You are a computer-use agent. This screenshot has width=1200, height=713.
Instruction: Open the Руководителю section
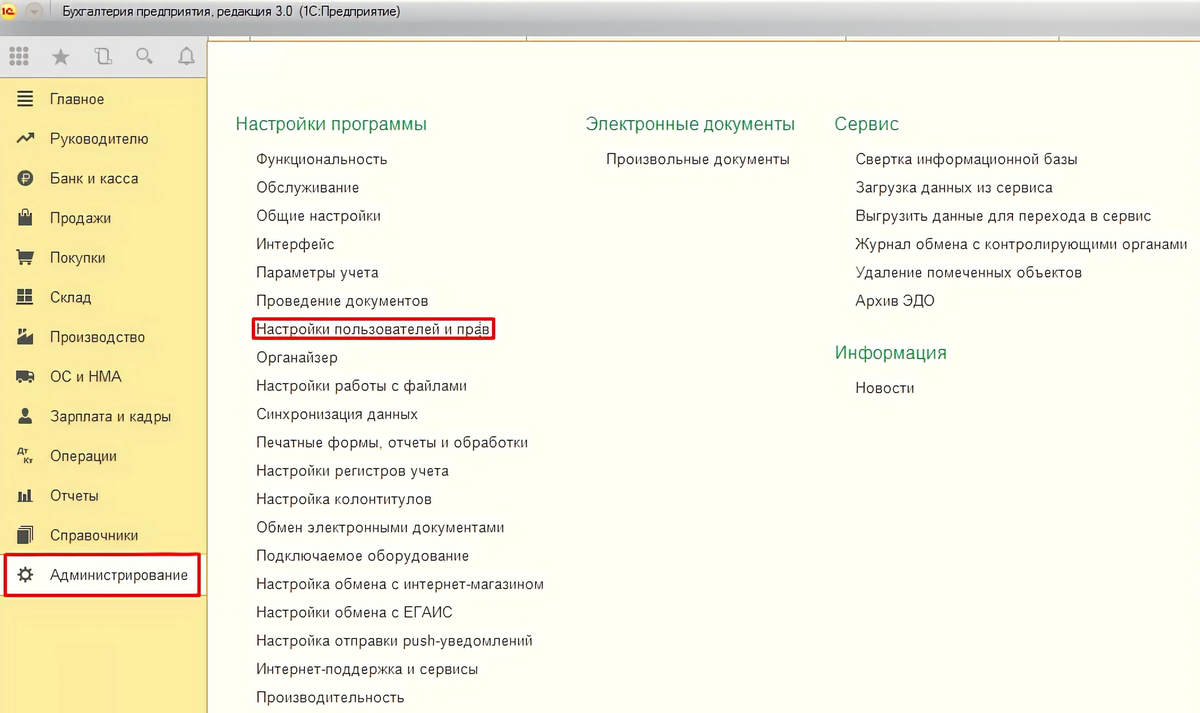pos(99,139)
